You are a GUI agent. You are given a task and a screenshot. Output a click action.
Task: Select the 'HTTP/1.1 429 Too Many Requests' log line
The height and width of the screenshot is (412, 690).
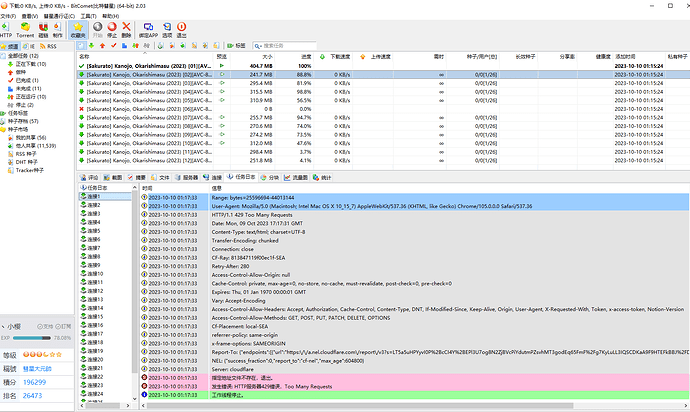point(415,215)
